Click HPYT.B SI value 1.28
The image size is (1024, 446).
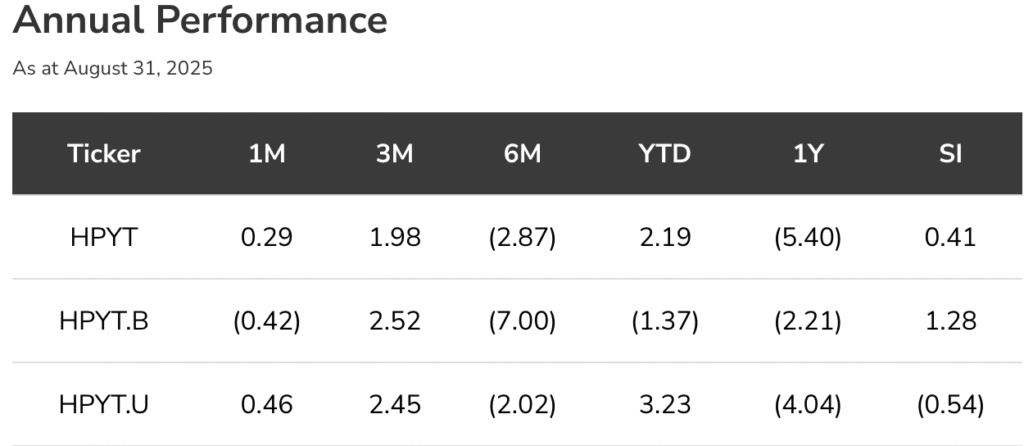click(950, 321)
